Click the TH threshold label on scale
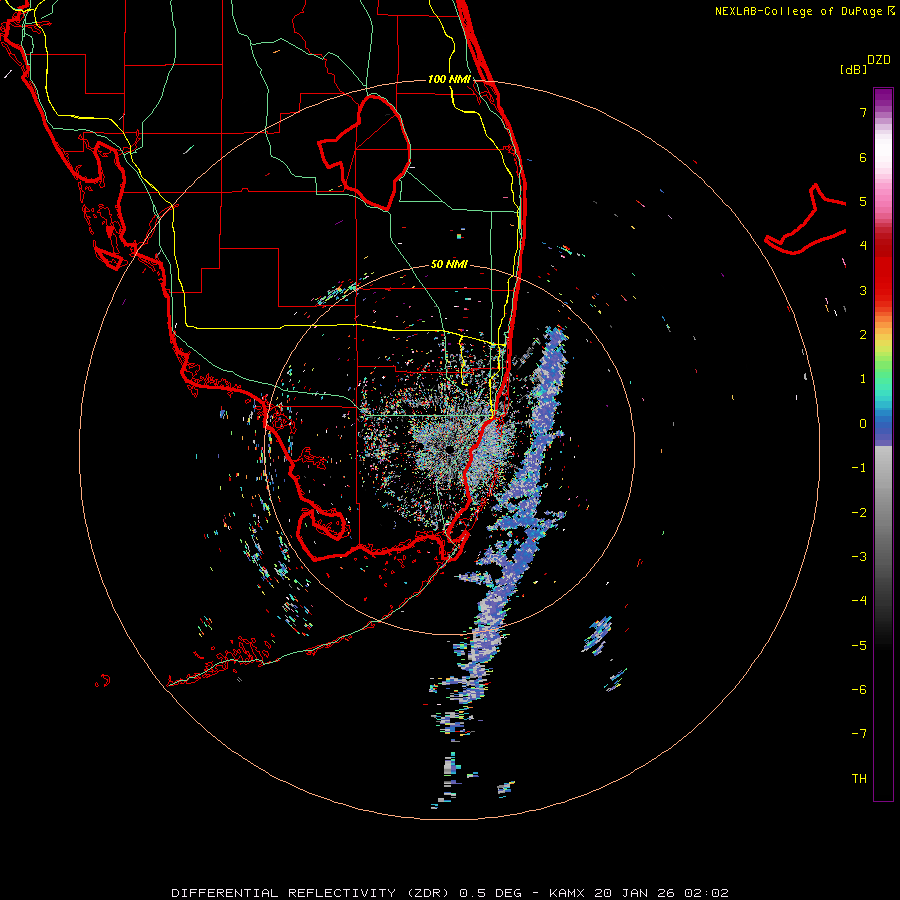 click(x=859, y=778)
